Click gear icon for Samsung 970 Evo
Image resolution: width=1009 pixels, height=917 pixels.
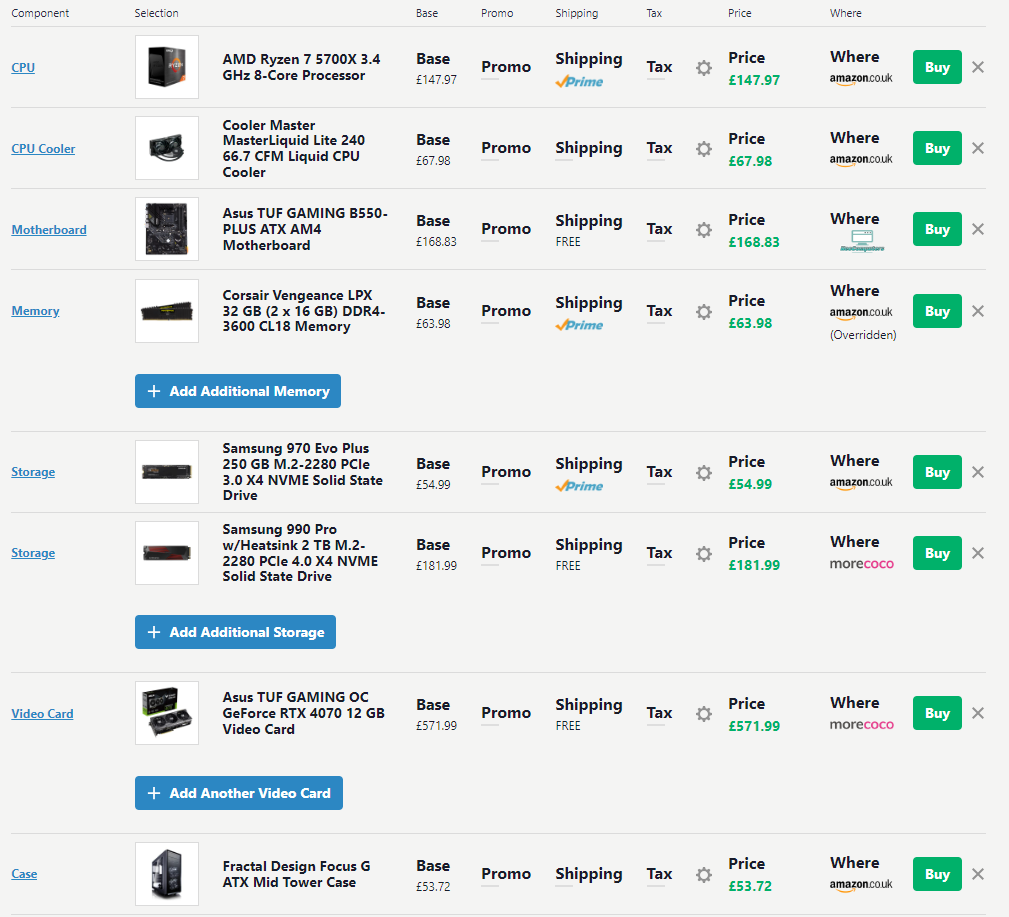point(704,472)
